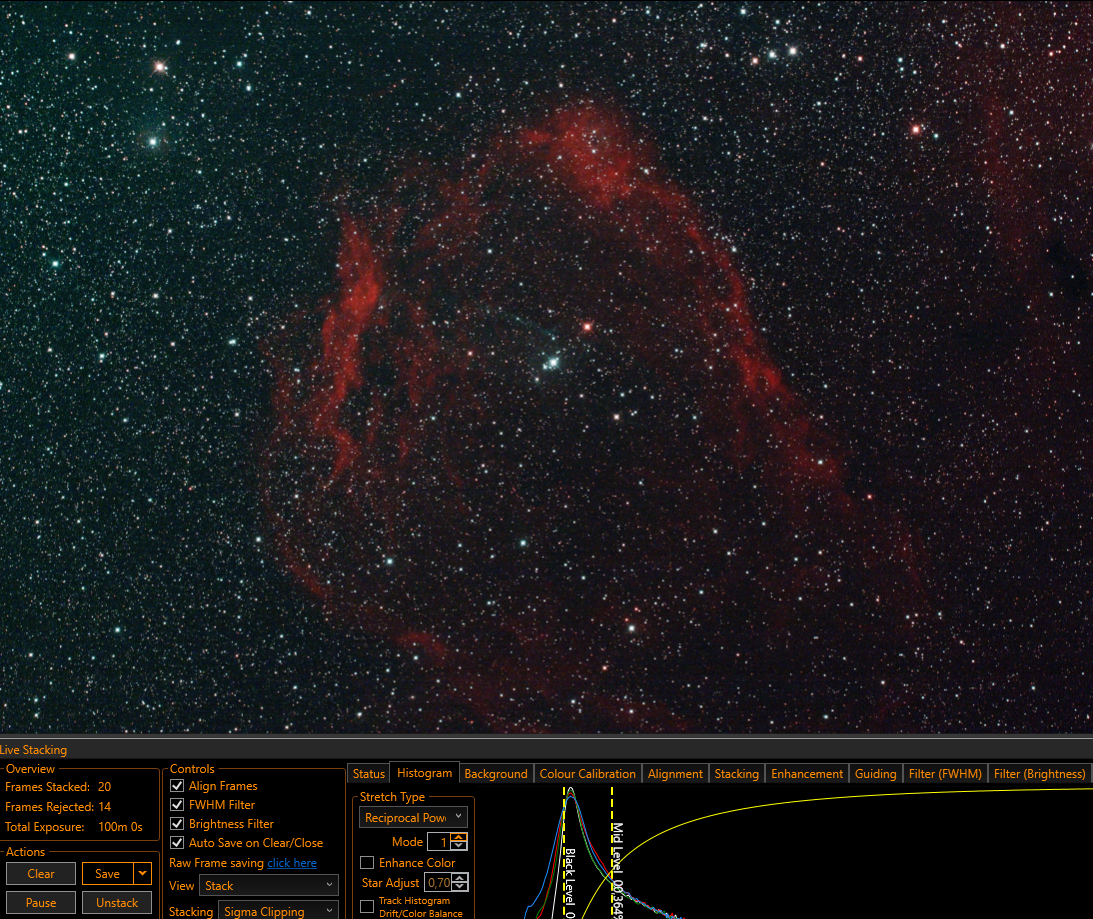1093x919 pixels.
Task: Disable the FWHM Filter checkbox
Action: pos(177,805)
